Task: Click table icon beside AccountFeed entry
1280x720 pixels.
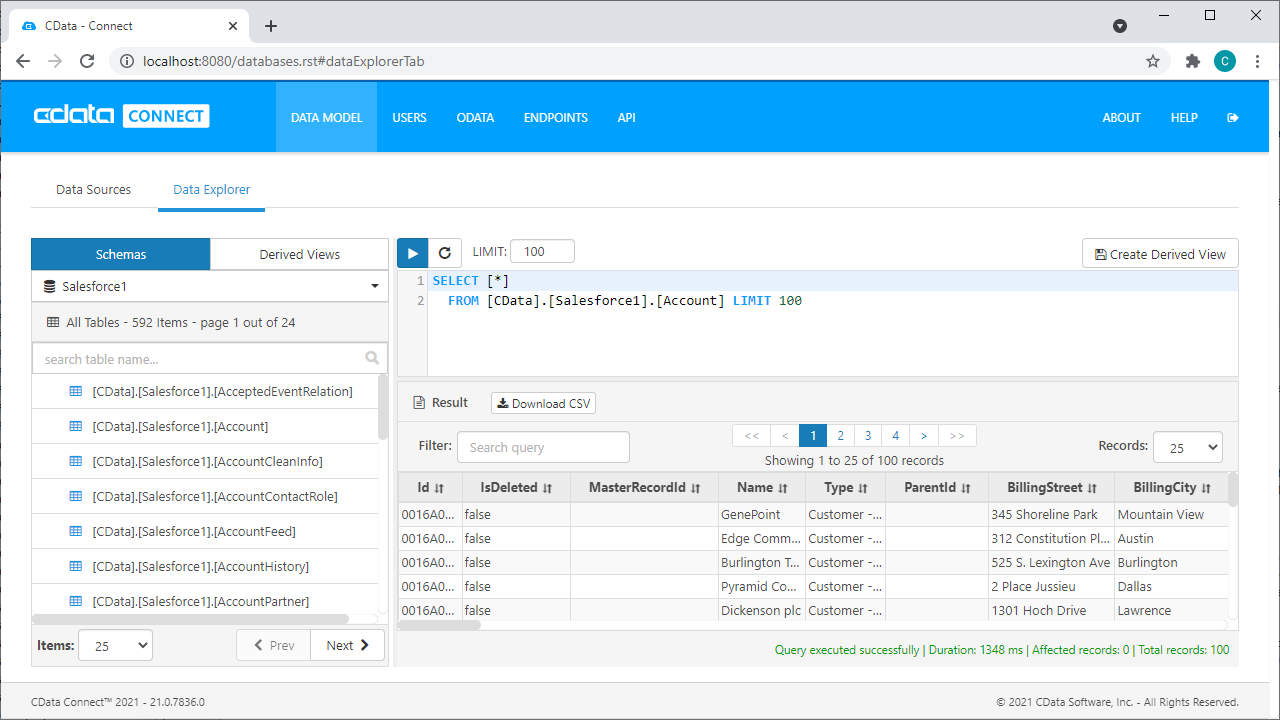Action: (x=75, y=531)
